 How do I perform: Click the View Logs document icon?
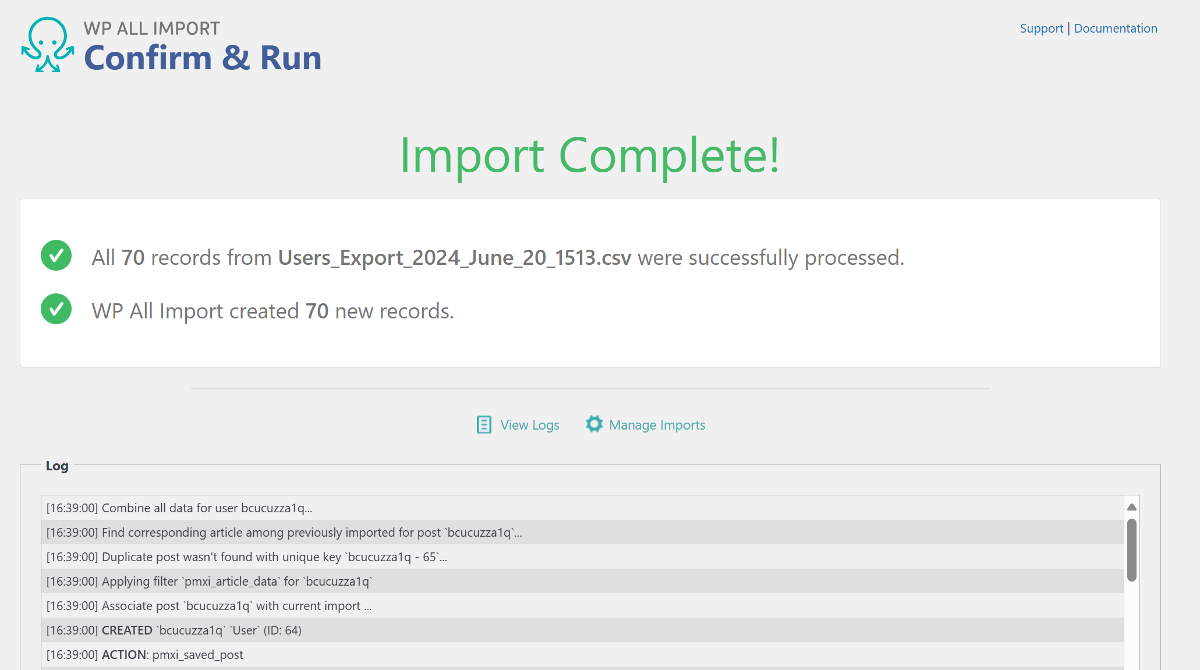click(x=484, y=425)
